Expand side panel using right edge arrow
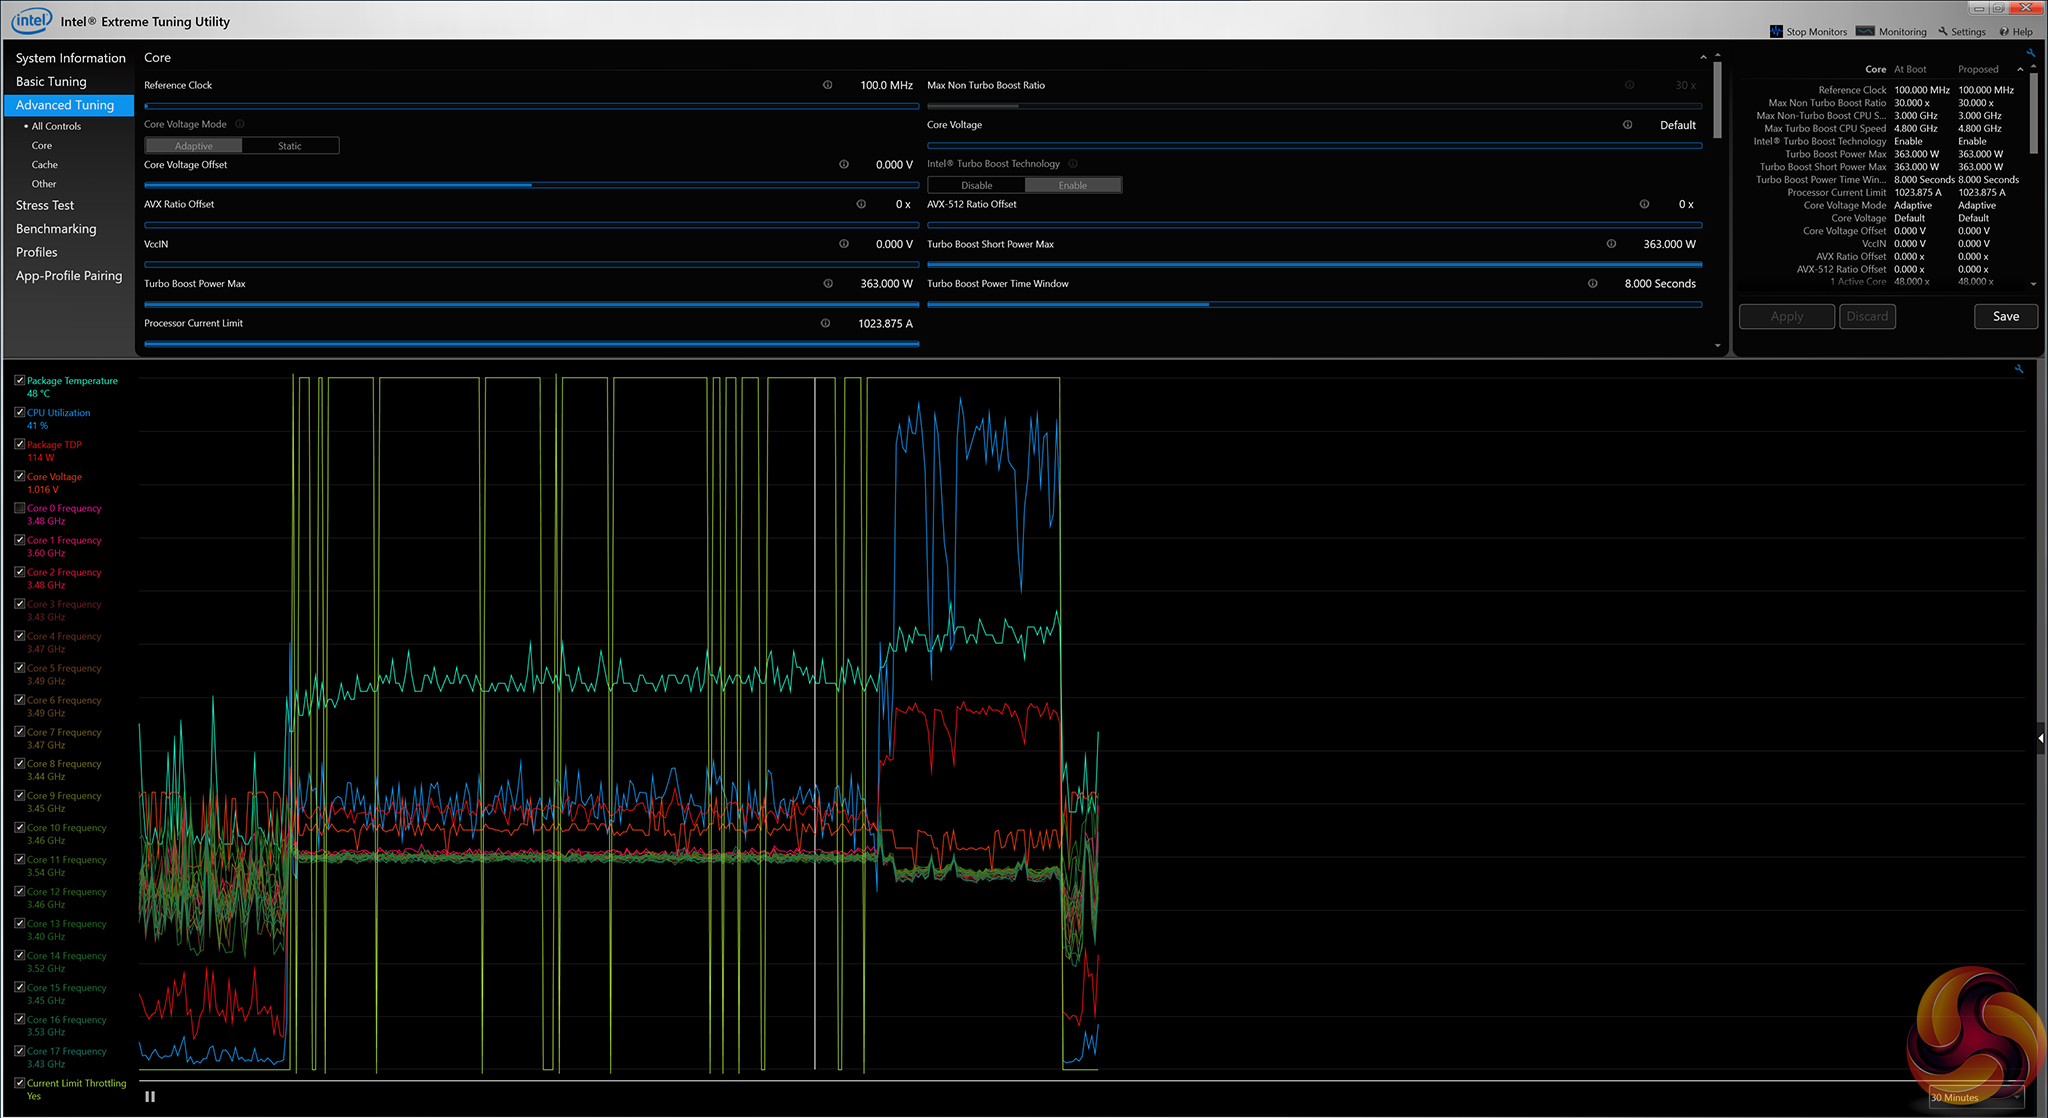The image size is (2048, 1118). point(2041,738)
